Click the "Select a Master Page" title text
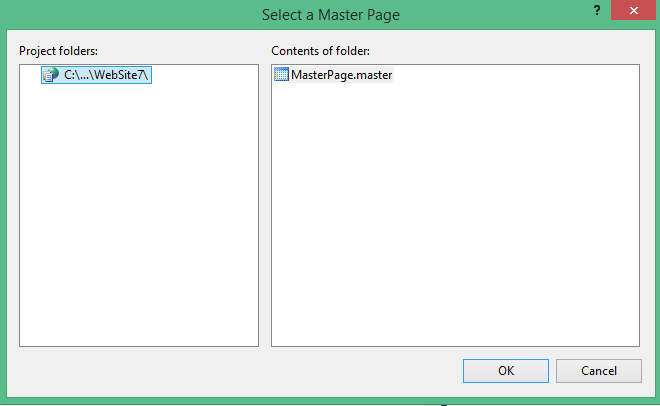The image size is (660, 406). [330, 14]
